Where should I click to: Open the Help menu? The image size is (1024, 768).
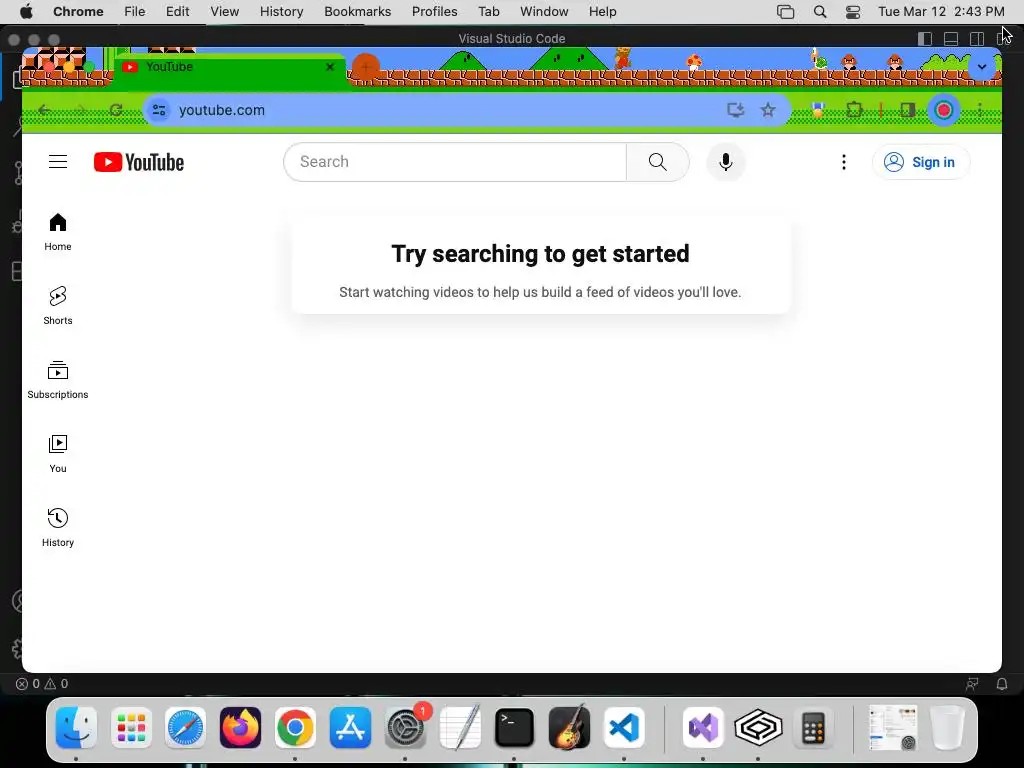point(602,12)
